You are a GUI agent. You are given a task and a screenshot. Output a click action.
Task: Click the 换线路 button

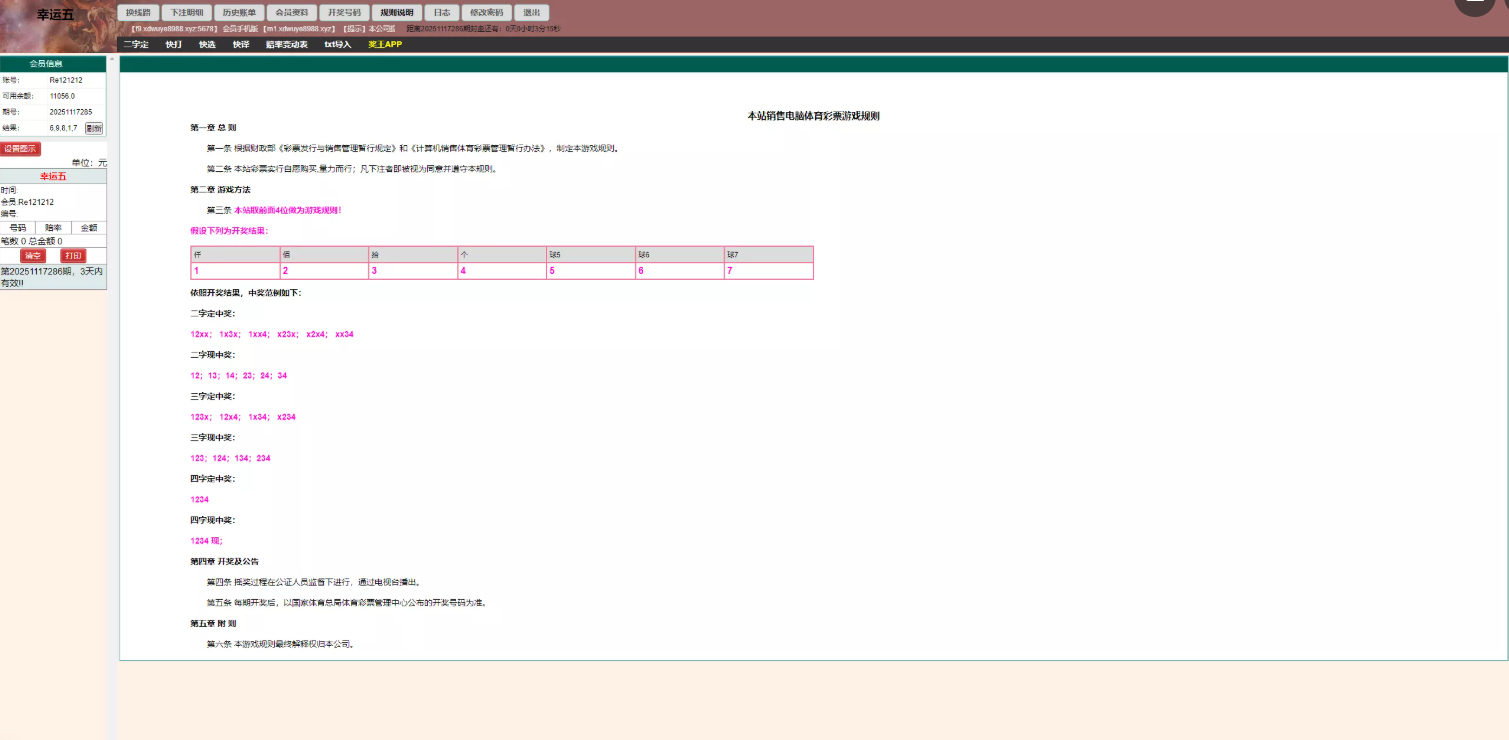coord(138,13)
